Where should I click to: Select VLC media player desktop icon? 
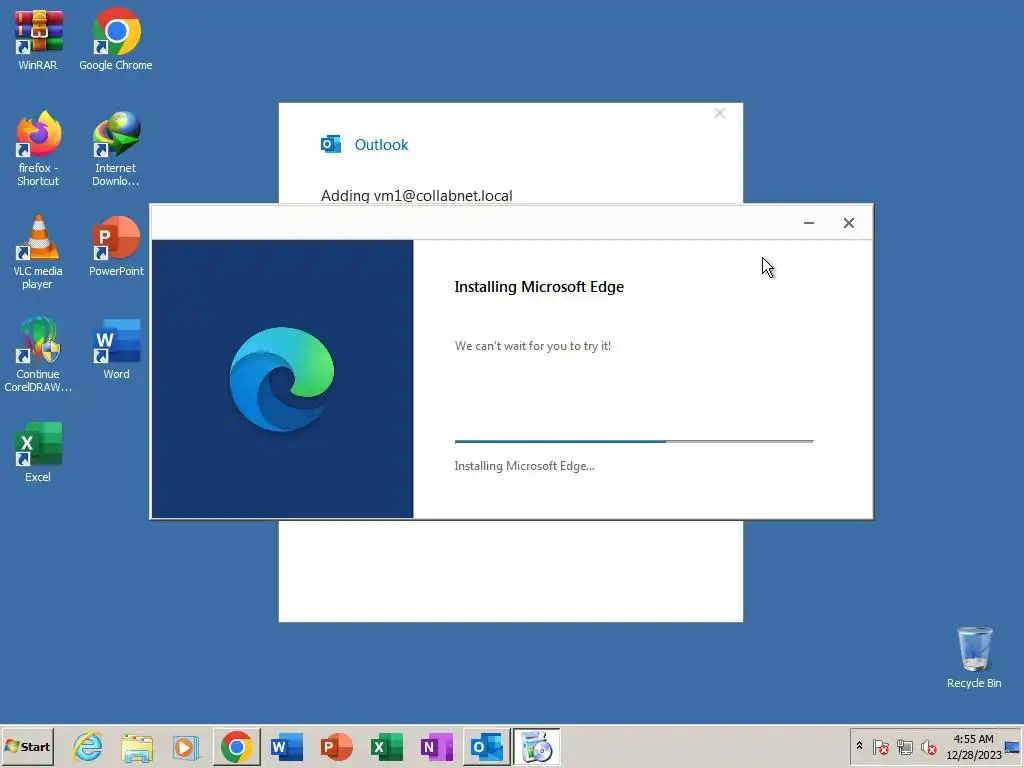[x=38, y=252]
